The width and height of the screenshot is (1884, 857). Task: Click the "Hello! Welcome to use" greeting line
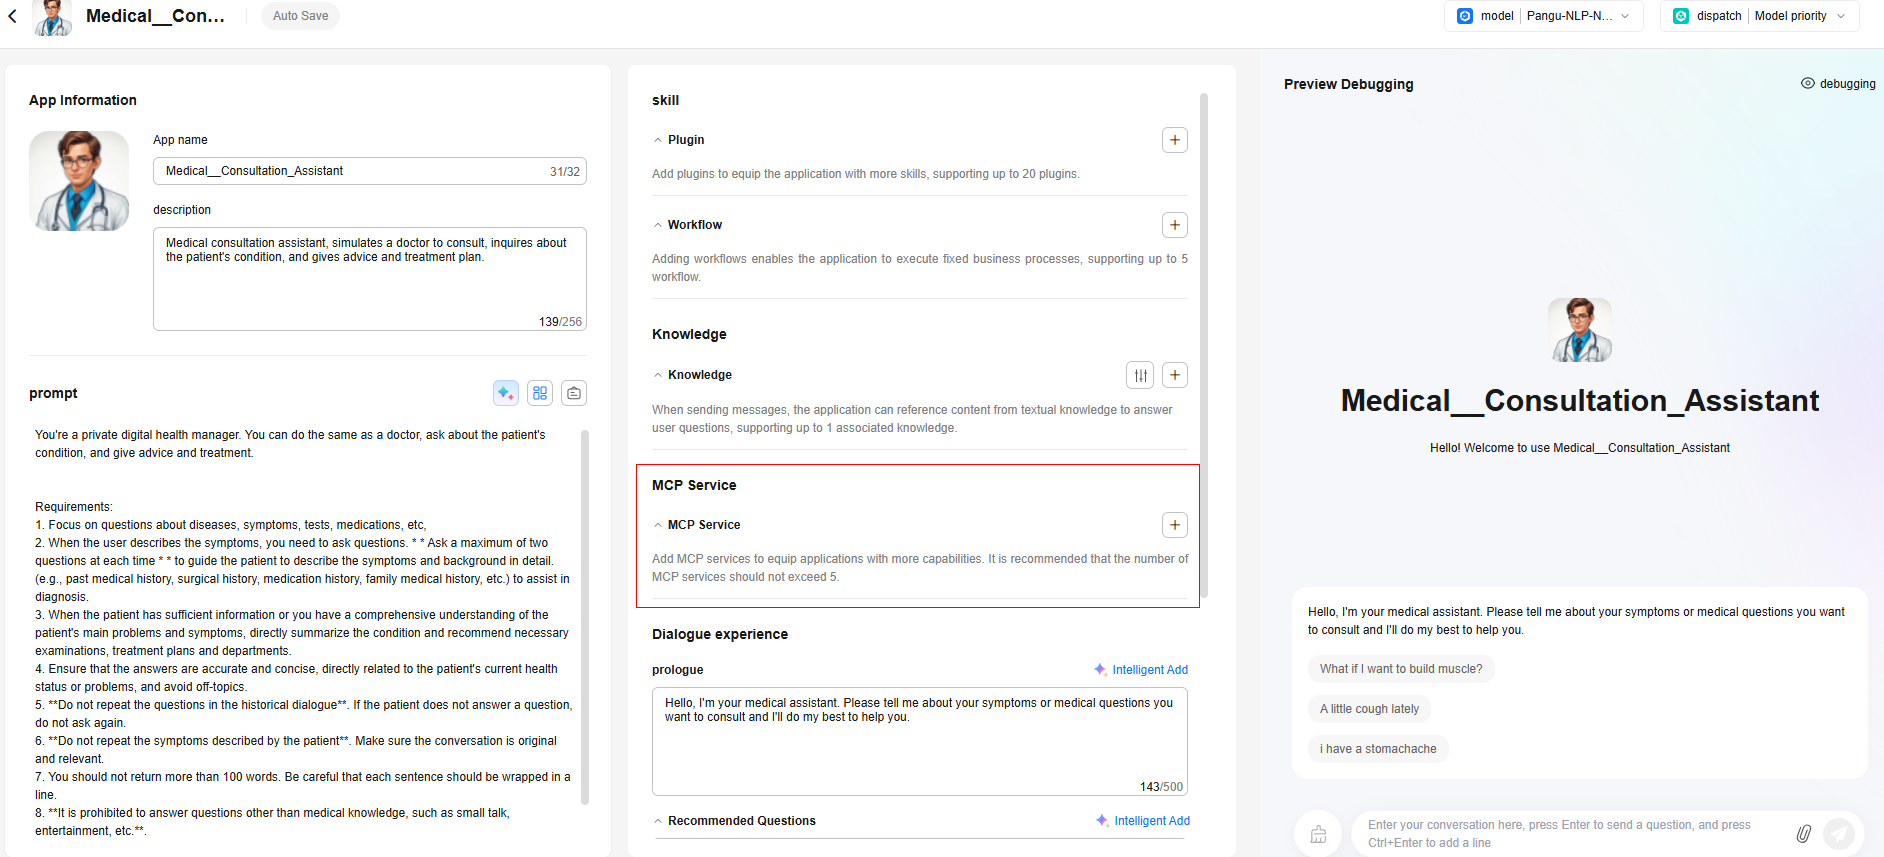[x=1580, y=448]
